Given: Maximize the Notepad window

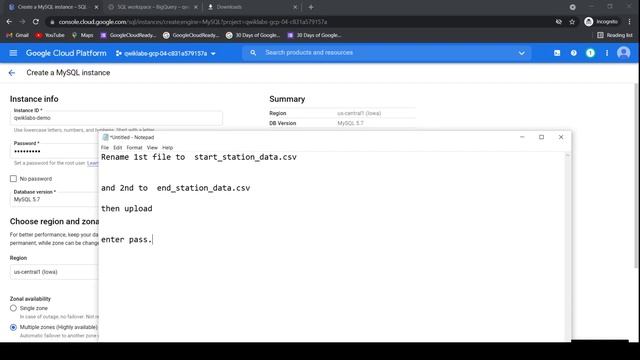Looking at the screenshot, I should [x=541, y=137].
